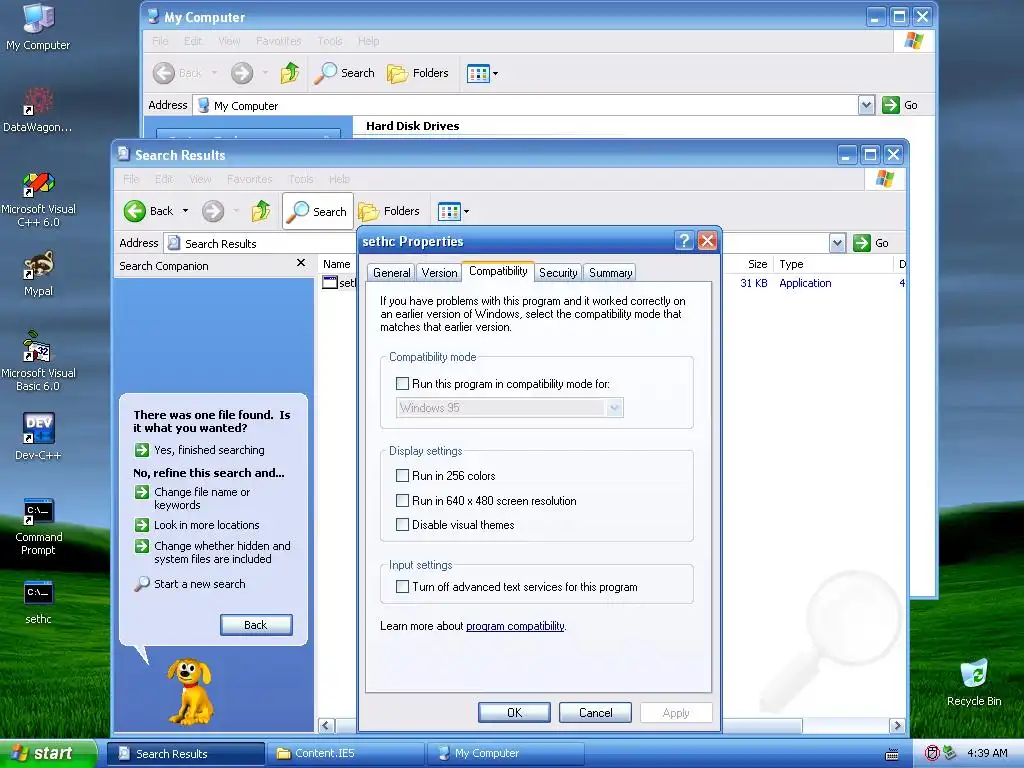Screen dimensions: 1024x768
Task: Toggle Folders pane in Search Results toolbar
Action: tap(389, 211)
